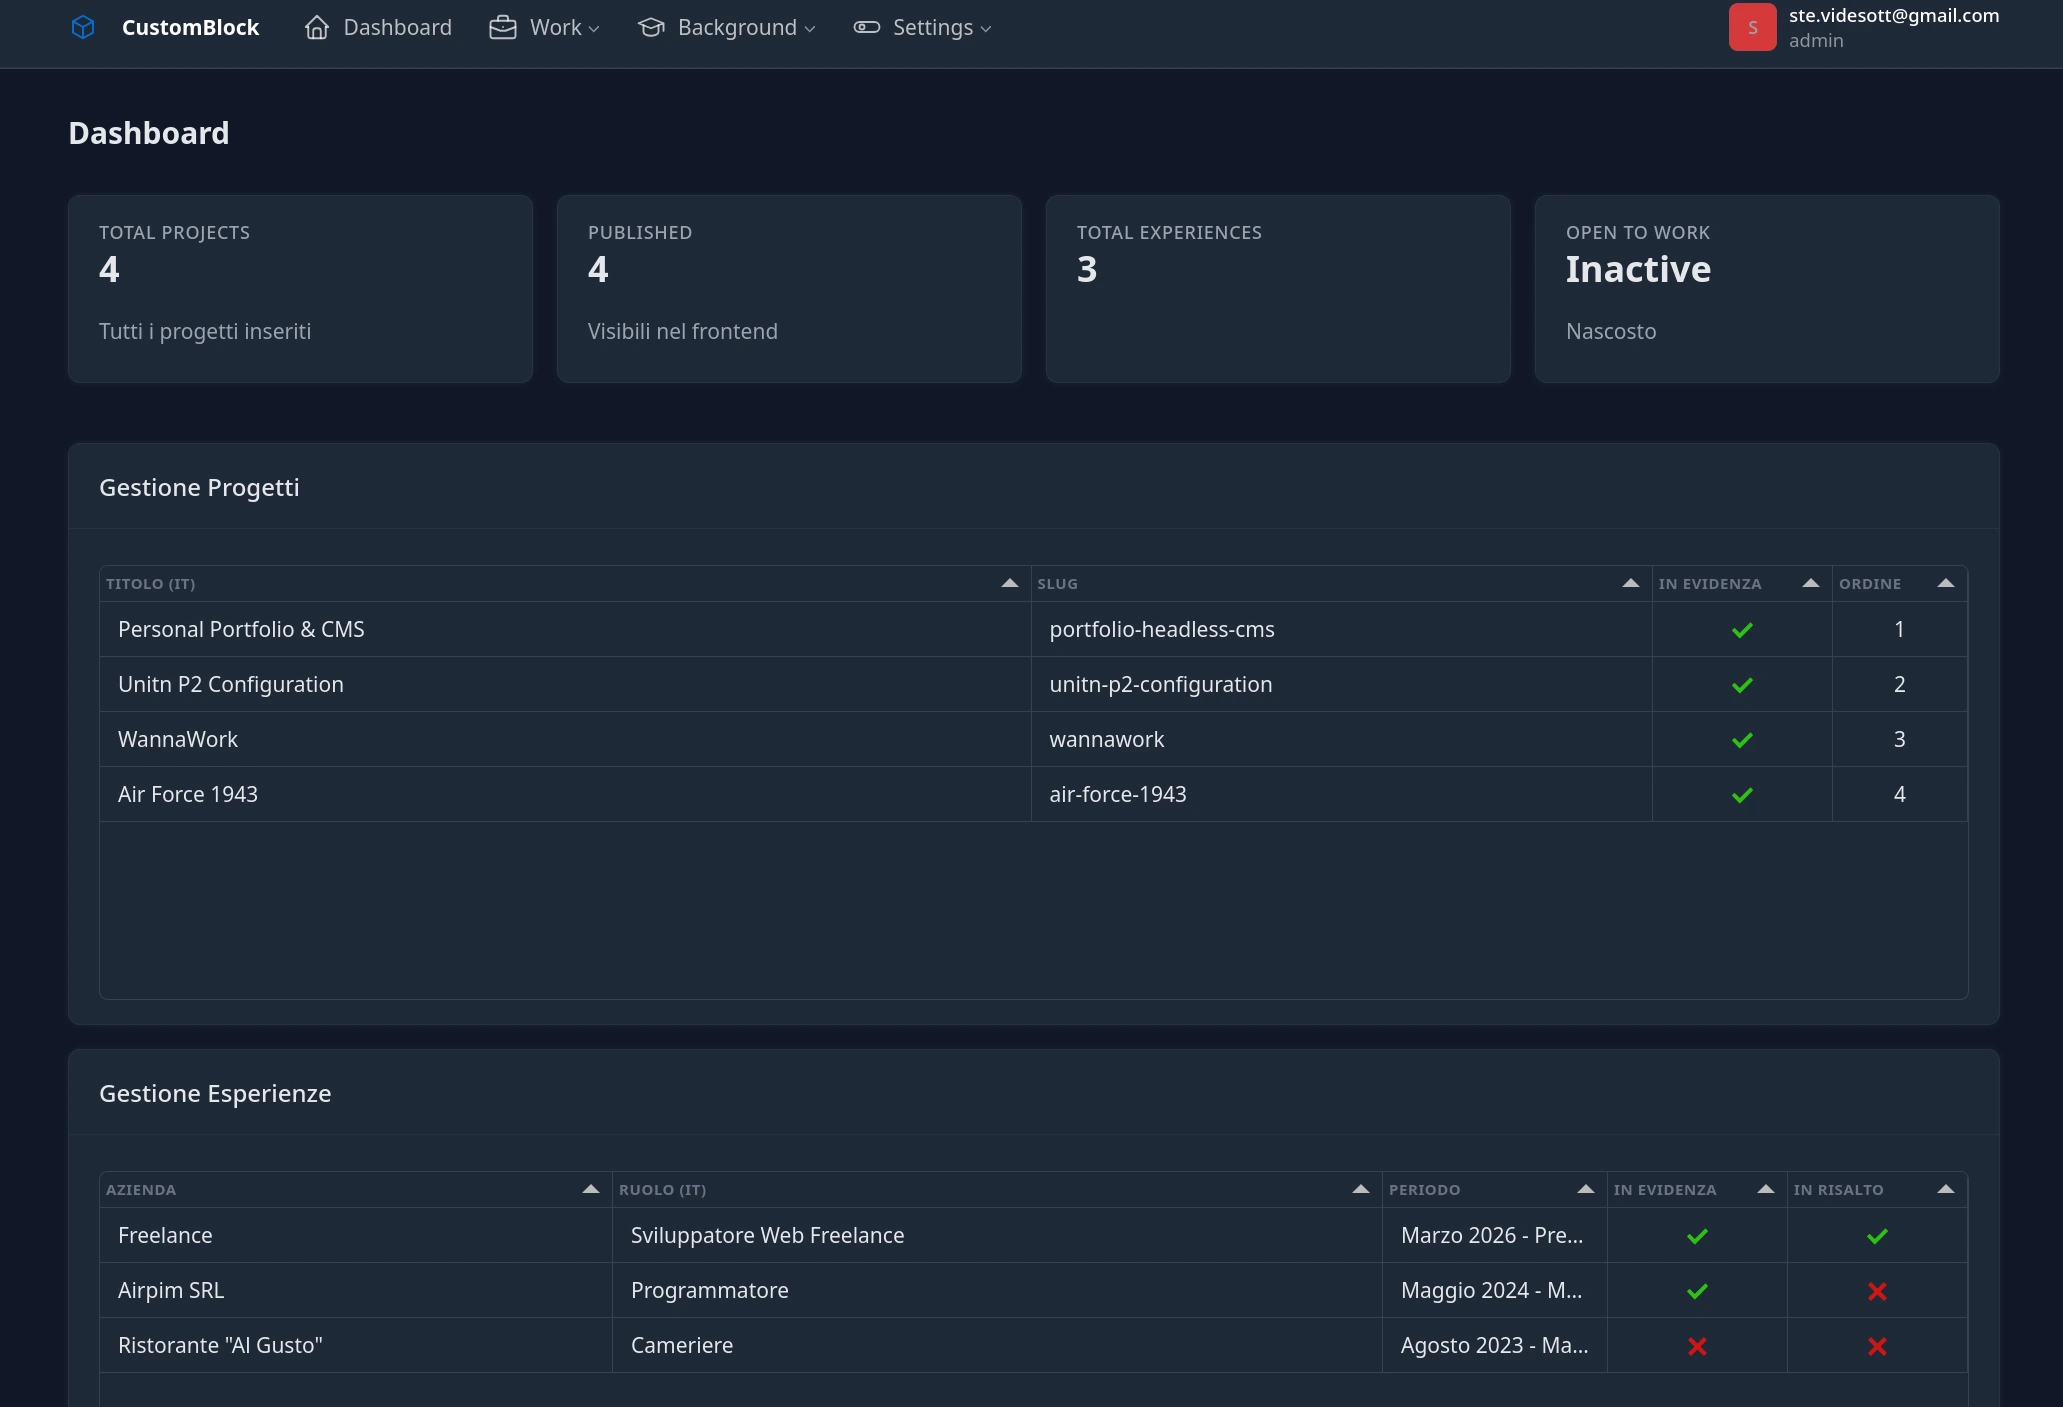
Task: Click the Gestione Progetti heading
Action: (x=199, y=487)
